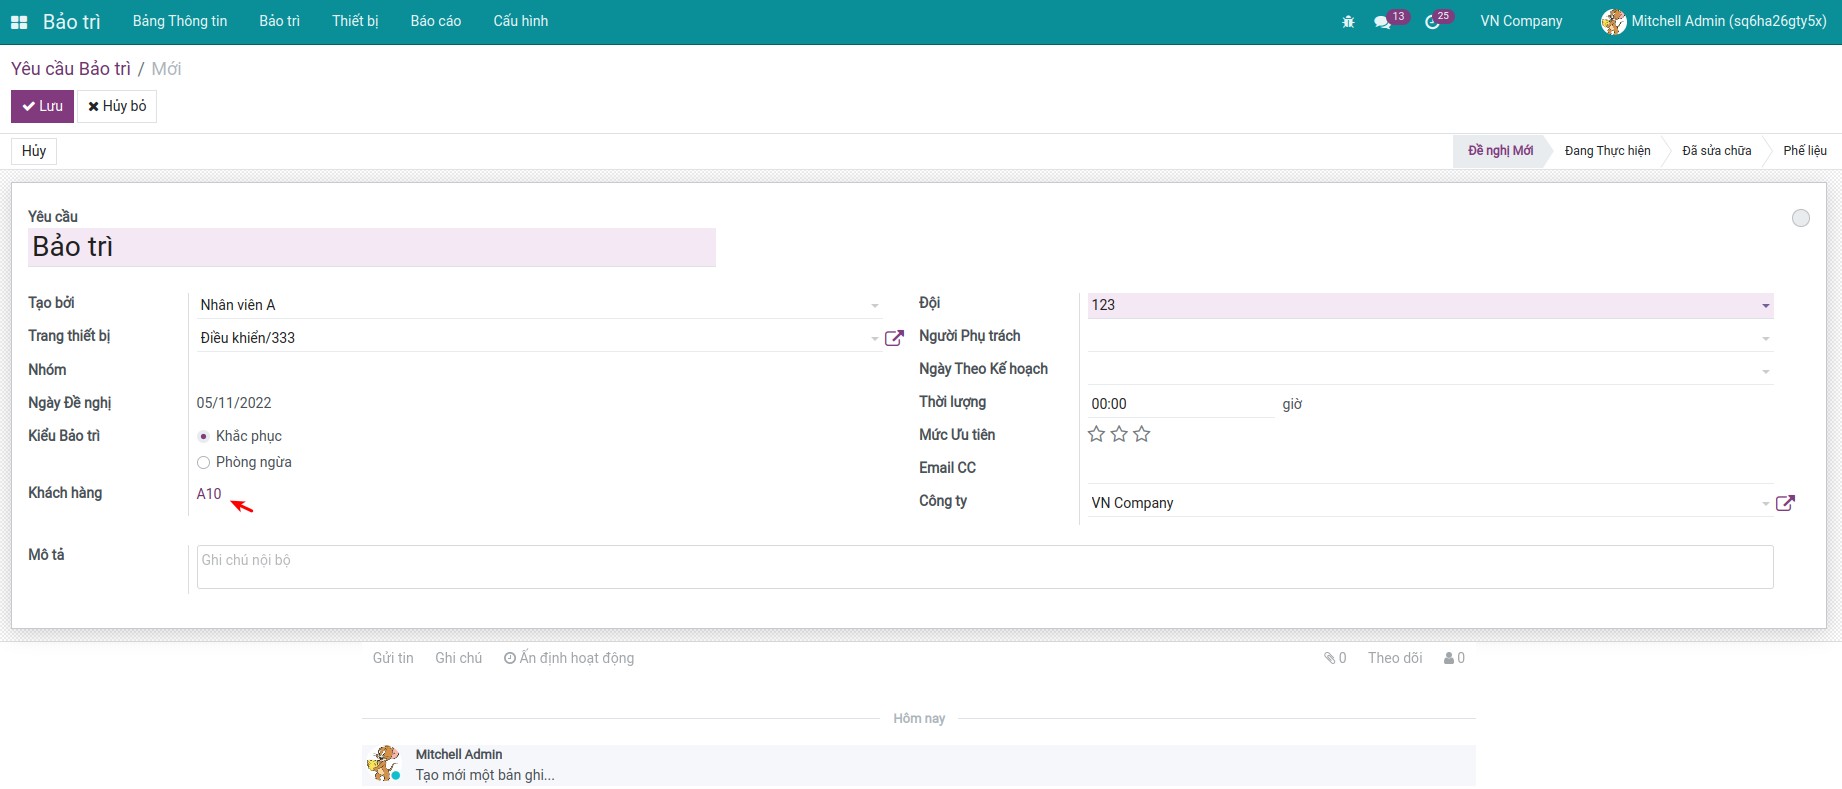This screenshot has width=1842, height=789.
Task: Open the A10 customer link
Action: (x=209, y=494)
